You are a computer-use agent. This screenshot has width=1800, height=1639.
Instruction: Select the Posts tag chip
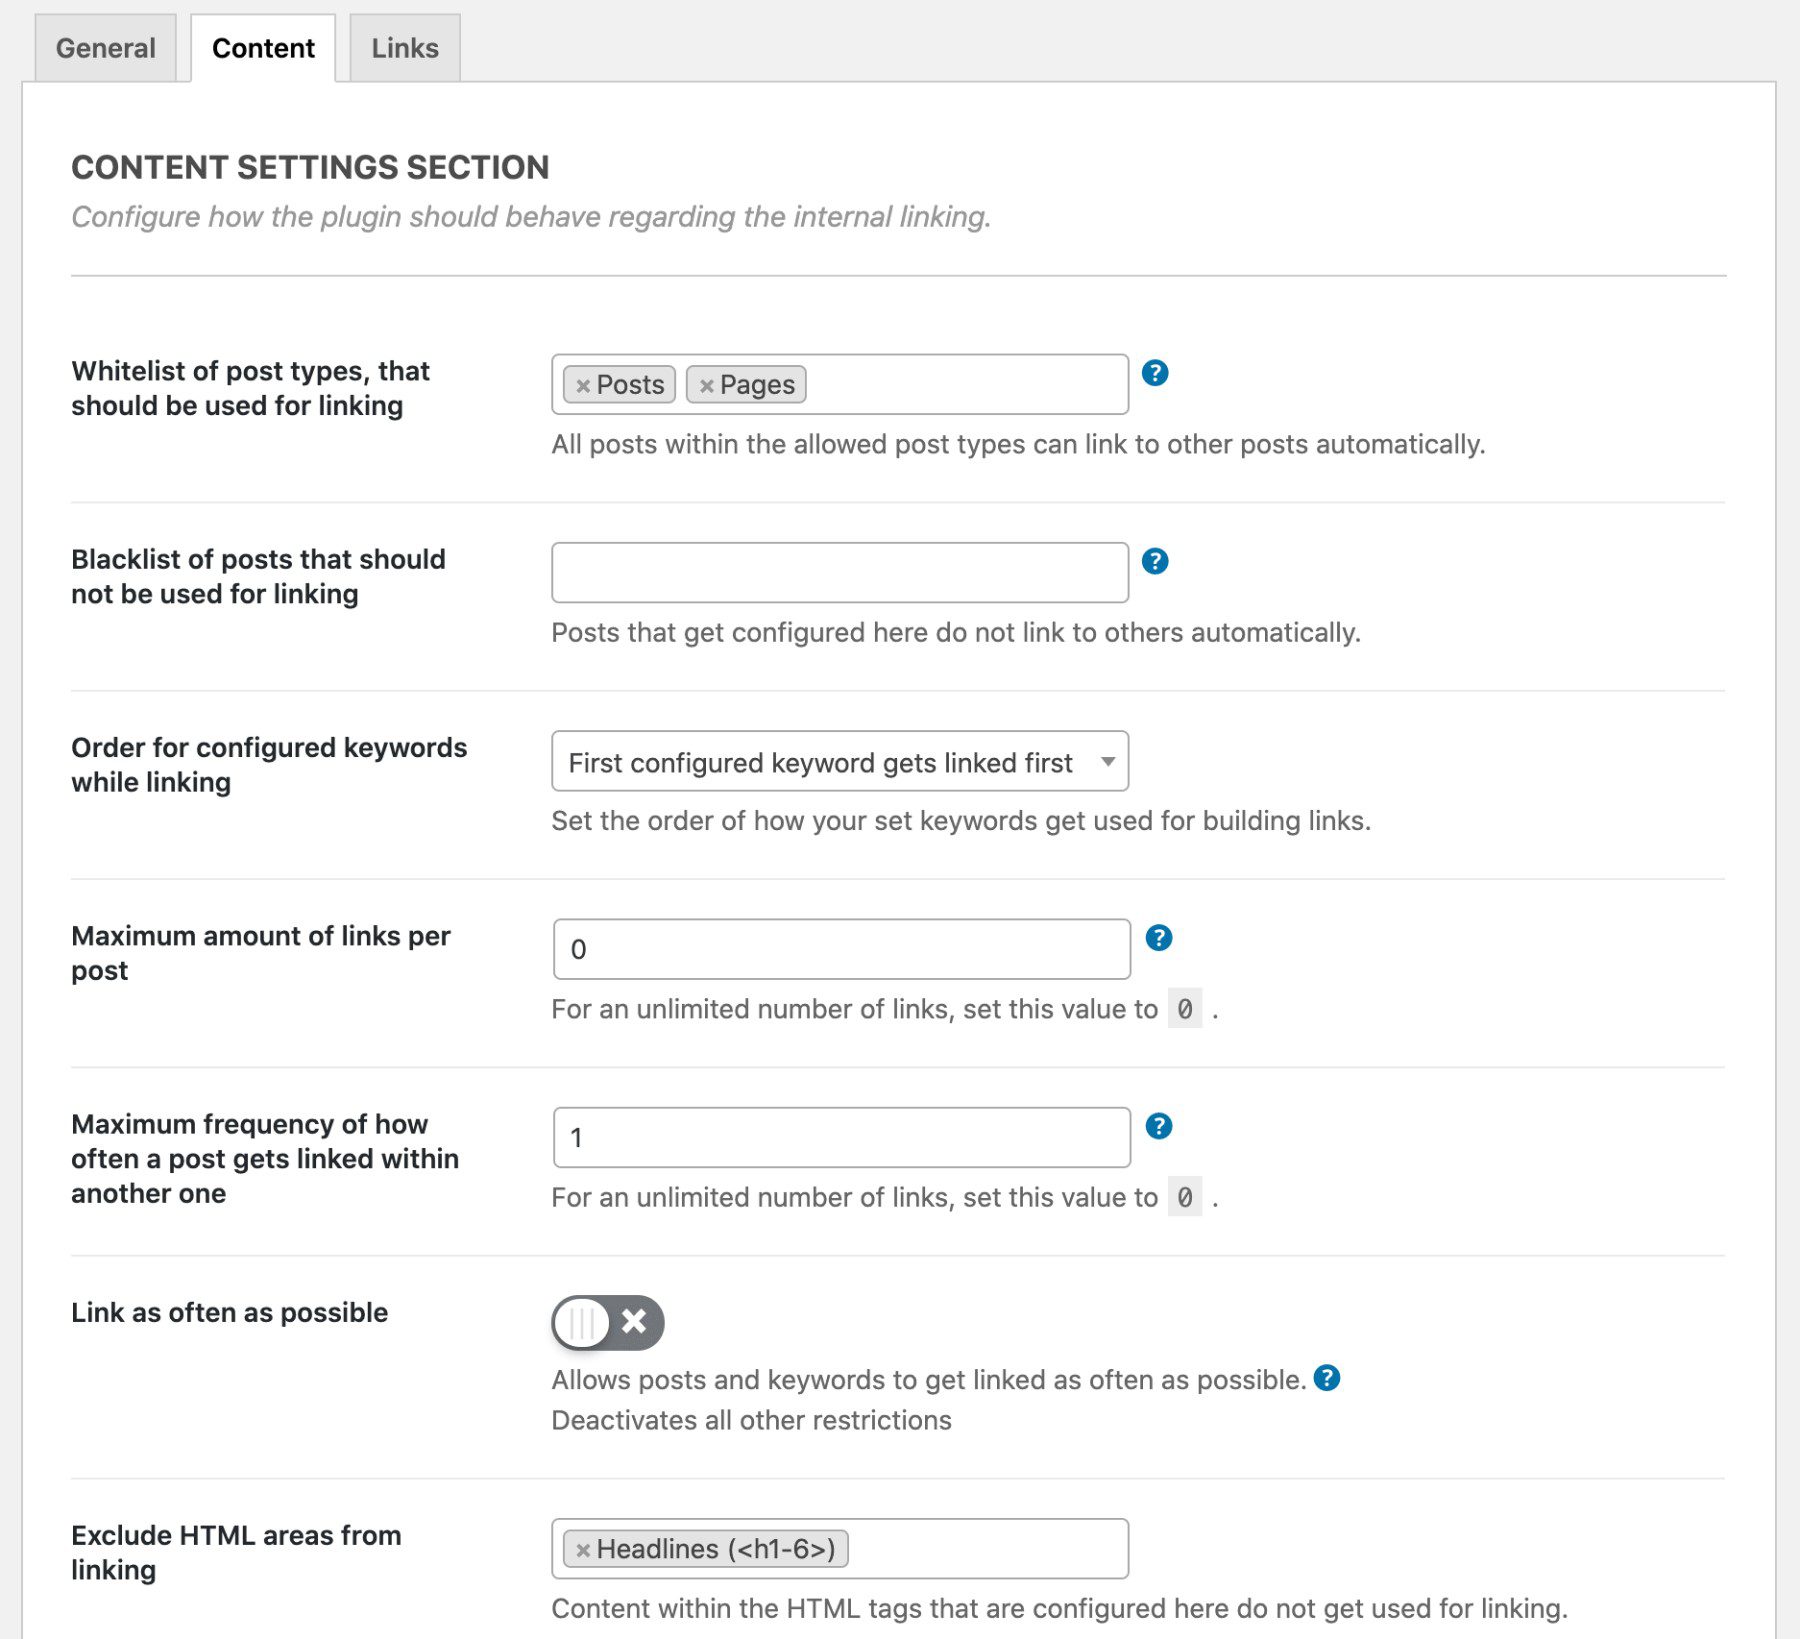(628, 384)
